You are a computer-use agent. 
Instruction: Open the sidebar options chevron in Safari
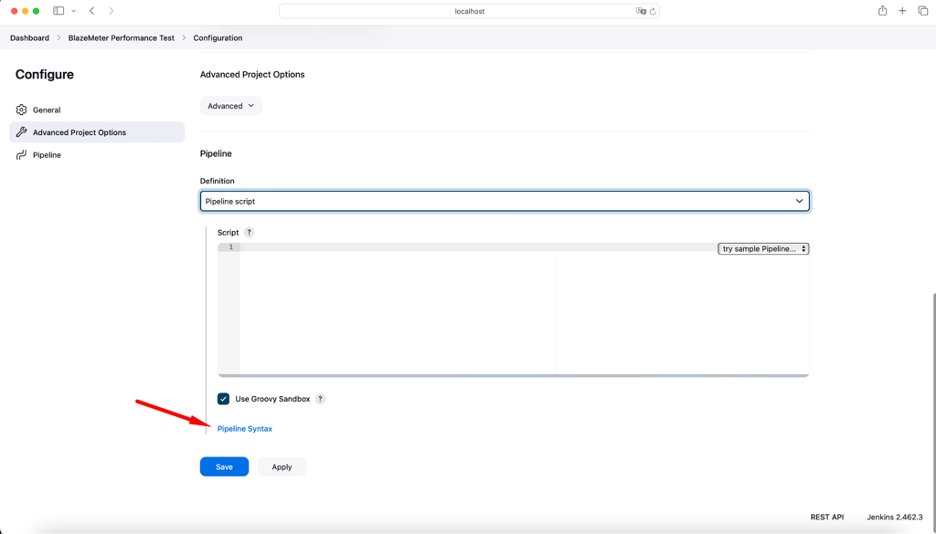click(73, 11)
